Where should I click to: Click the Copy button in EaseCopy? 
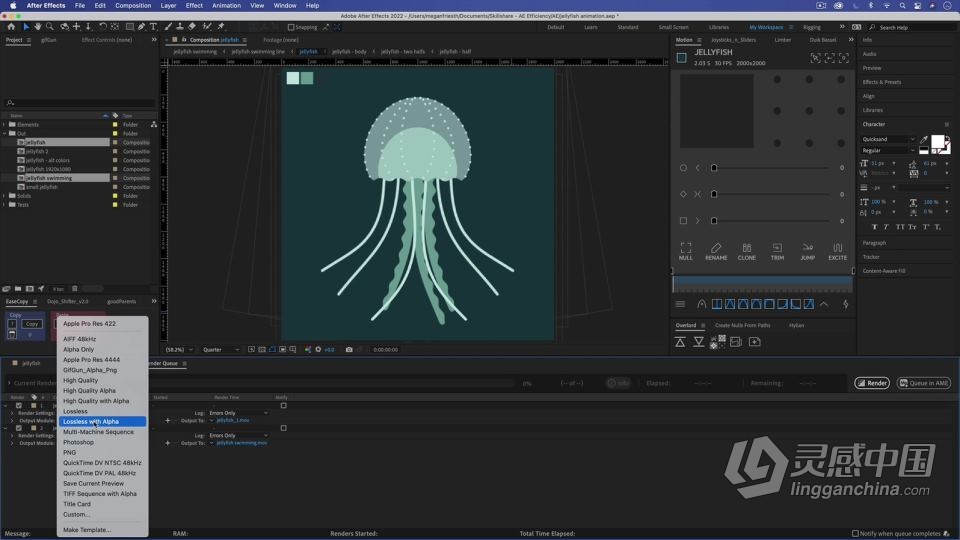click(32, 324)
